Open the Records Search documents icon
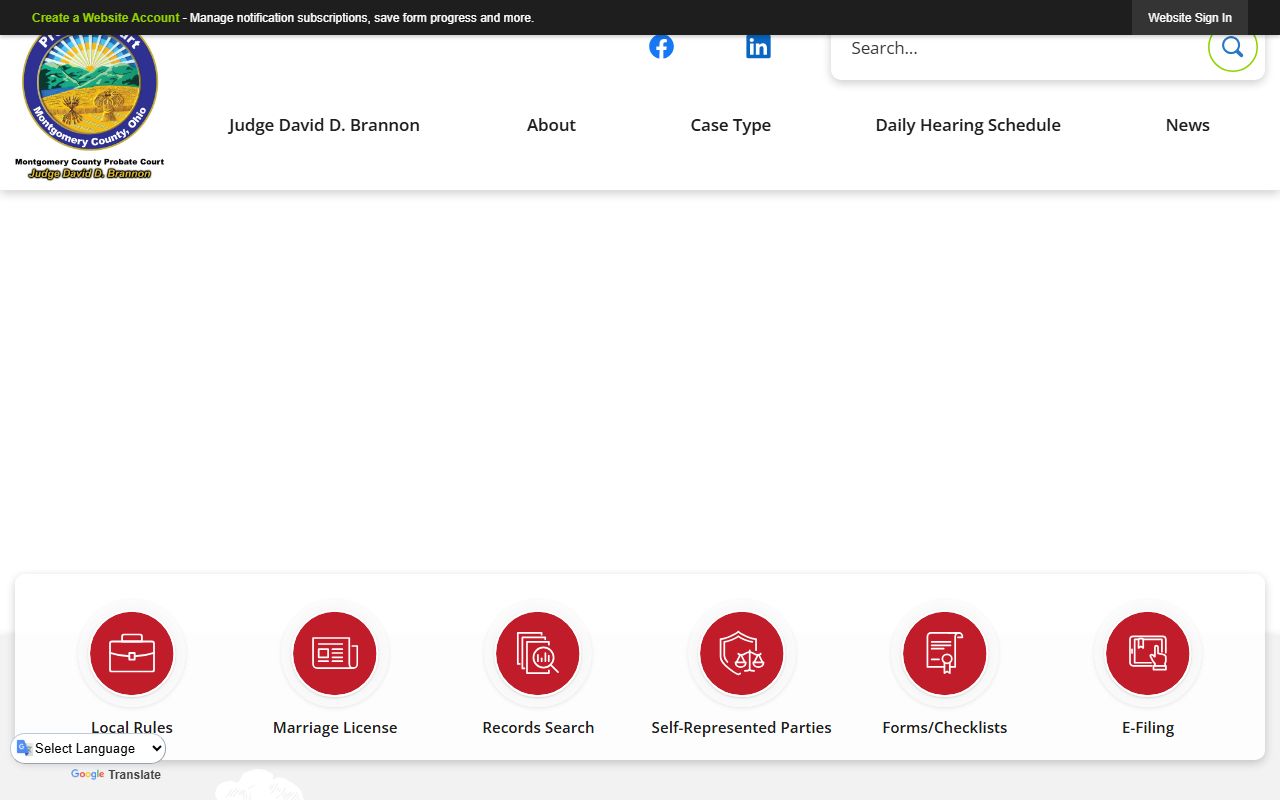Viewport: 1280px width, 800px height. click(538, 653)
